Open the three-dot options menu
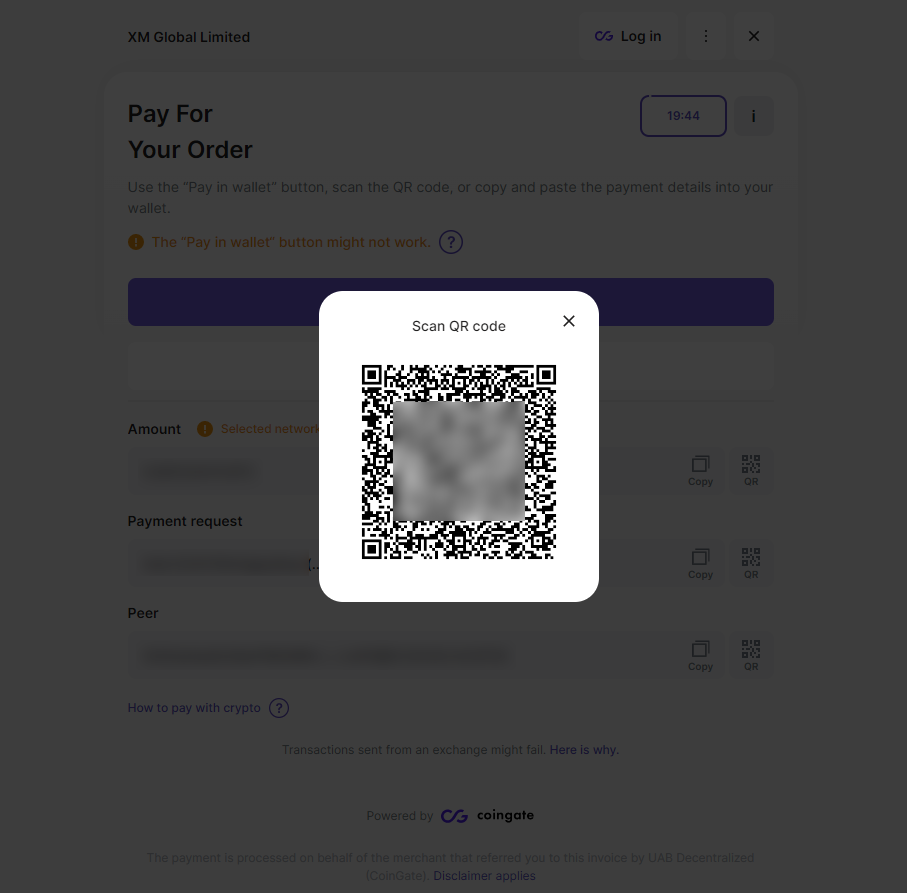The width and height of the screenshot is (907, 893). [x=706, y=36]
